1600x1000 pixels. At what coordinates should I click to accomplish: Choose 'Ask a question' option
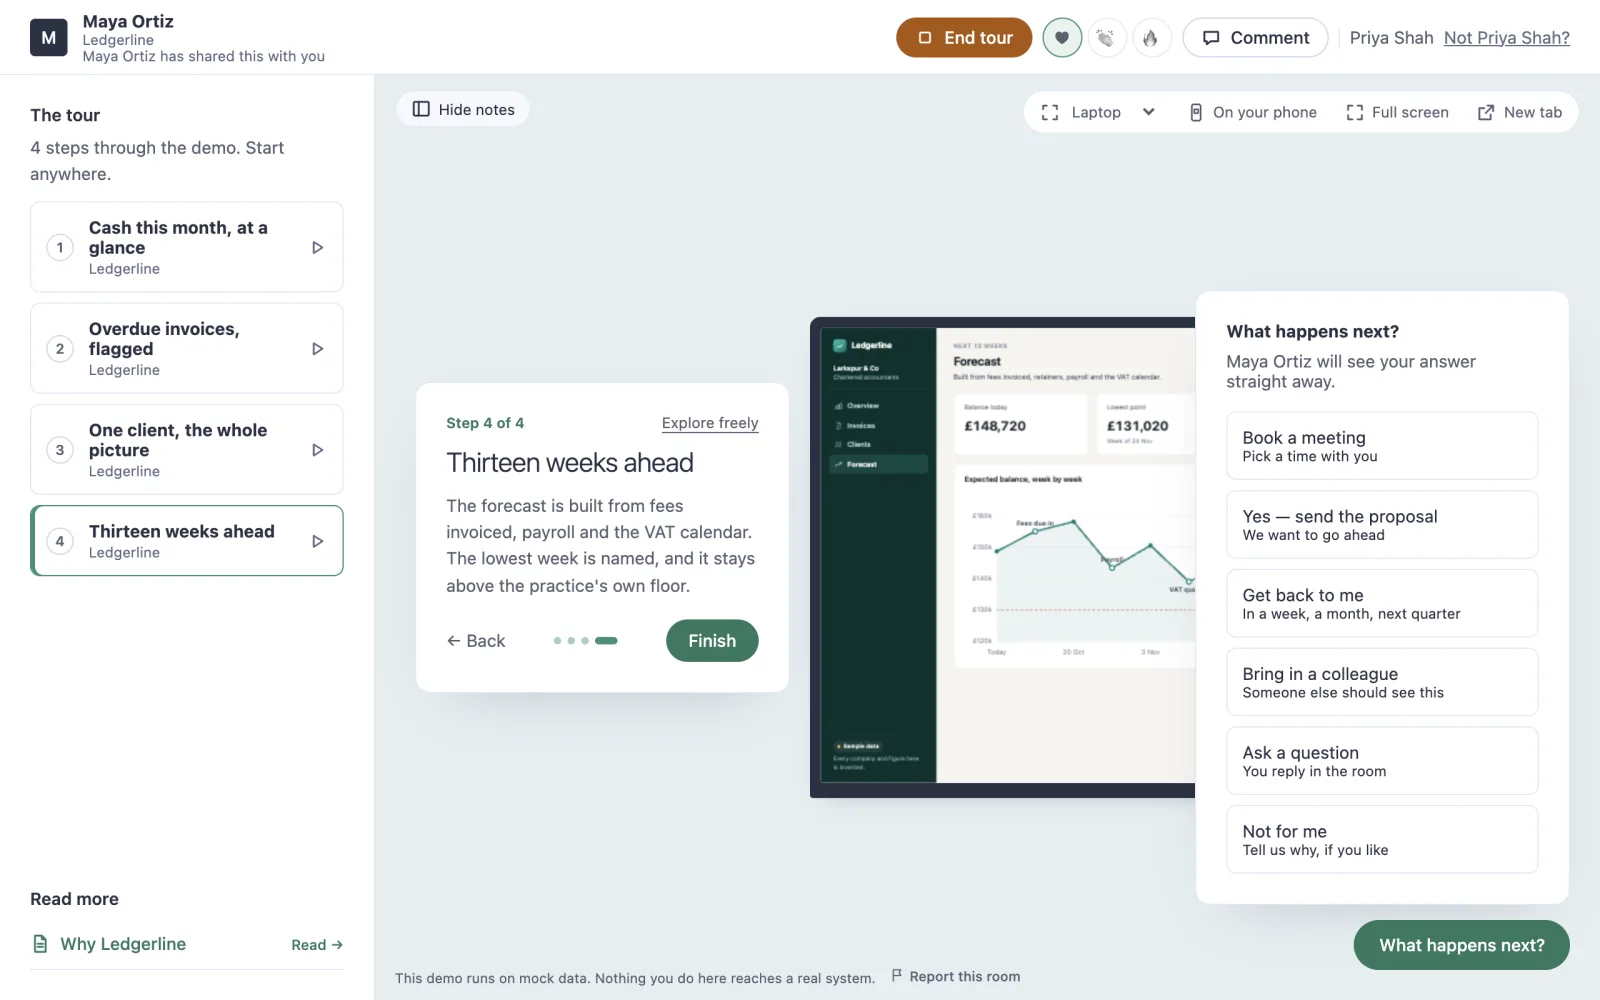(x=1382, y=761)
